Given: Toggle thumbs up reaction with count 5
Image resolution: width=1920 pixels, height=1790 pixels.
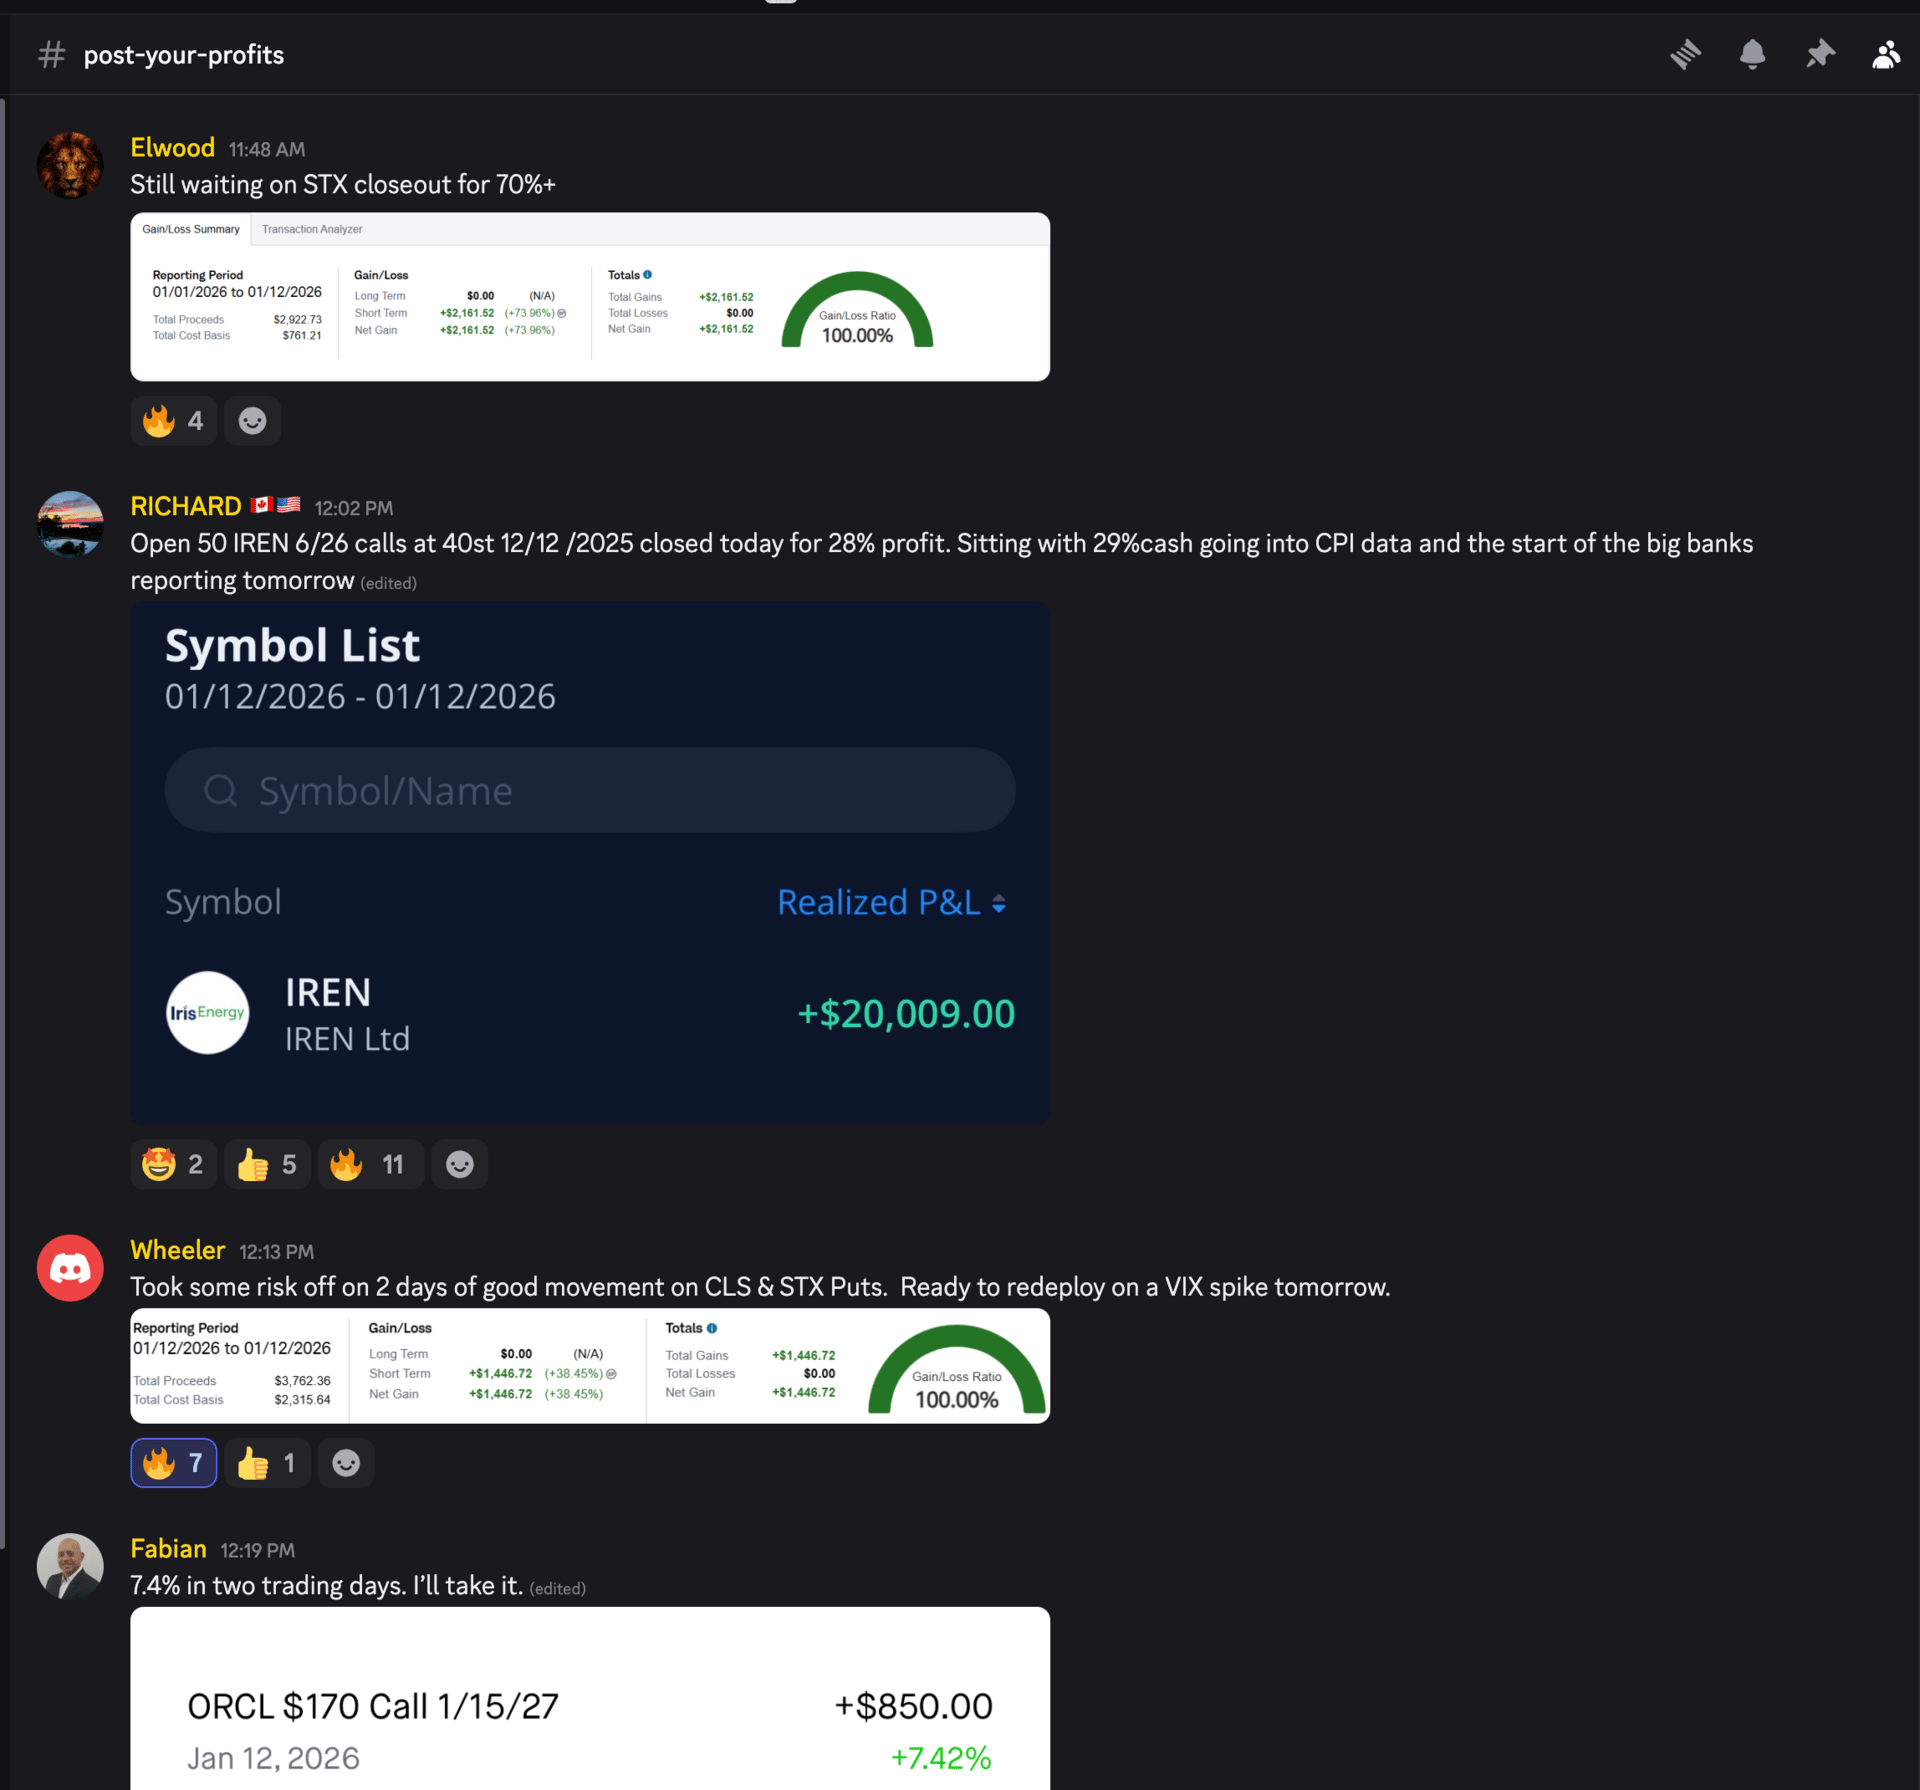Looking at the screenshot, I should pyautogui.click(x=267, y=1164).
